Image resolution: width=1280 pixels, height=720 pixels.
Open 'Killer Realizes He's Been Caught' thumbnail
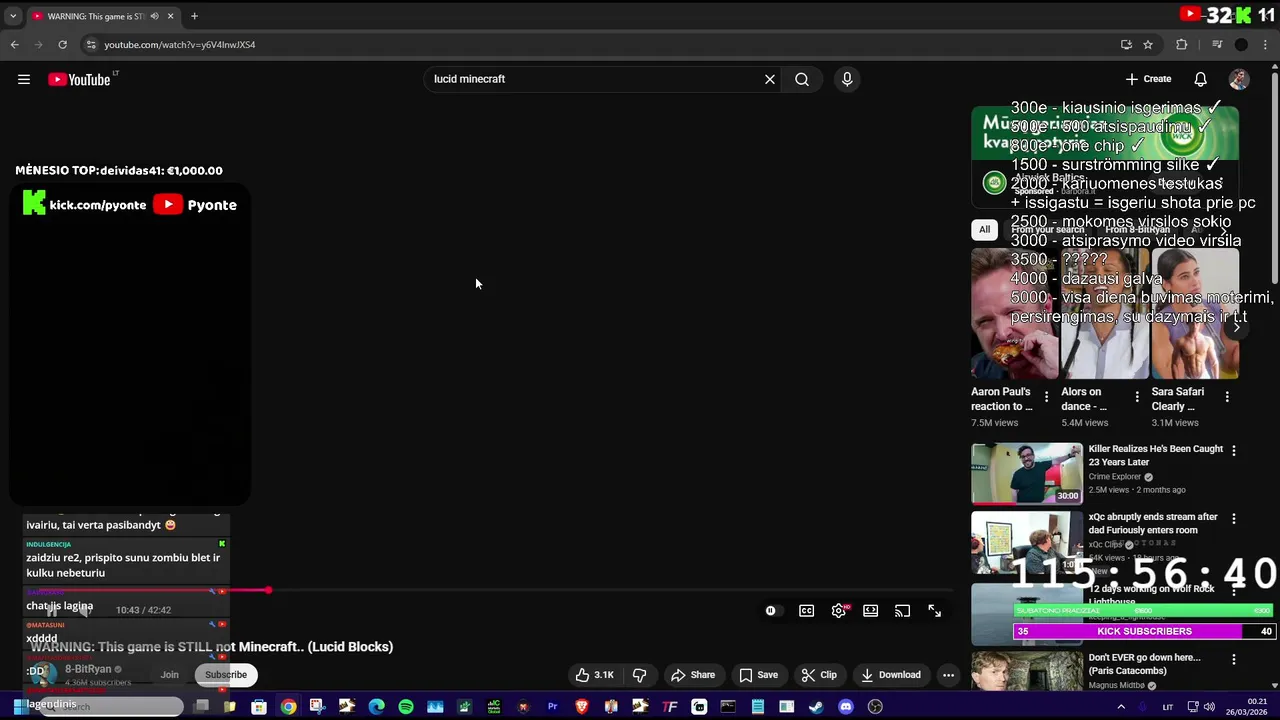[x=1027, y=474]
